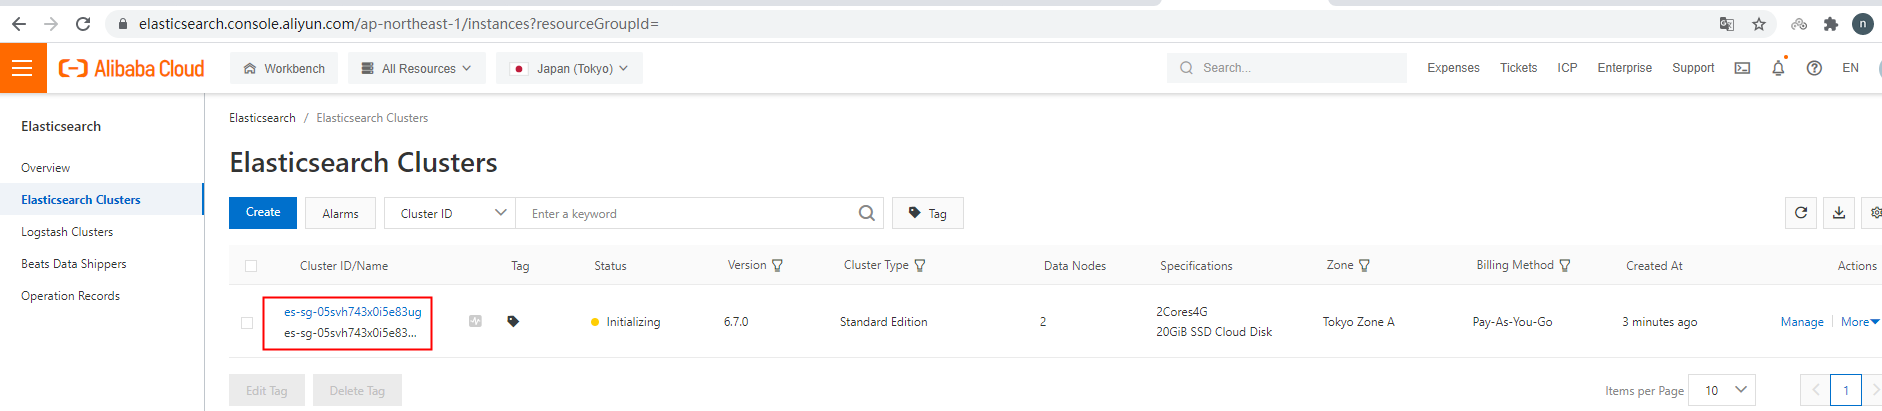Click the browser forward arrow
The height and width of the screenshot is (411, 1882).
(x=51, y=24)
